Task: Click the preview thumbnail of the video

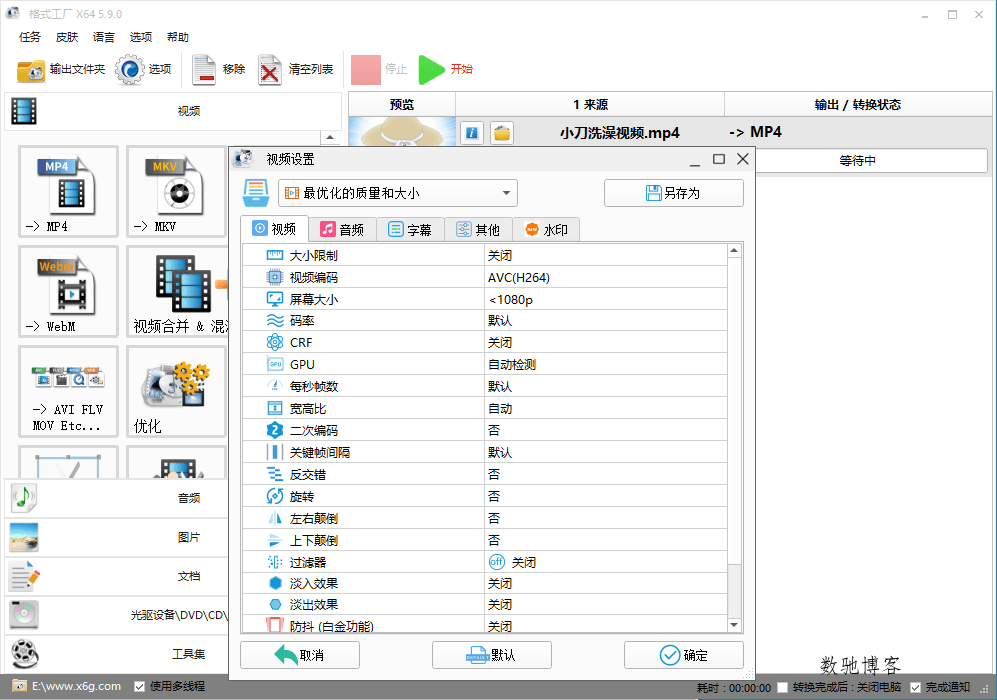Action: (x=402, y=132)
